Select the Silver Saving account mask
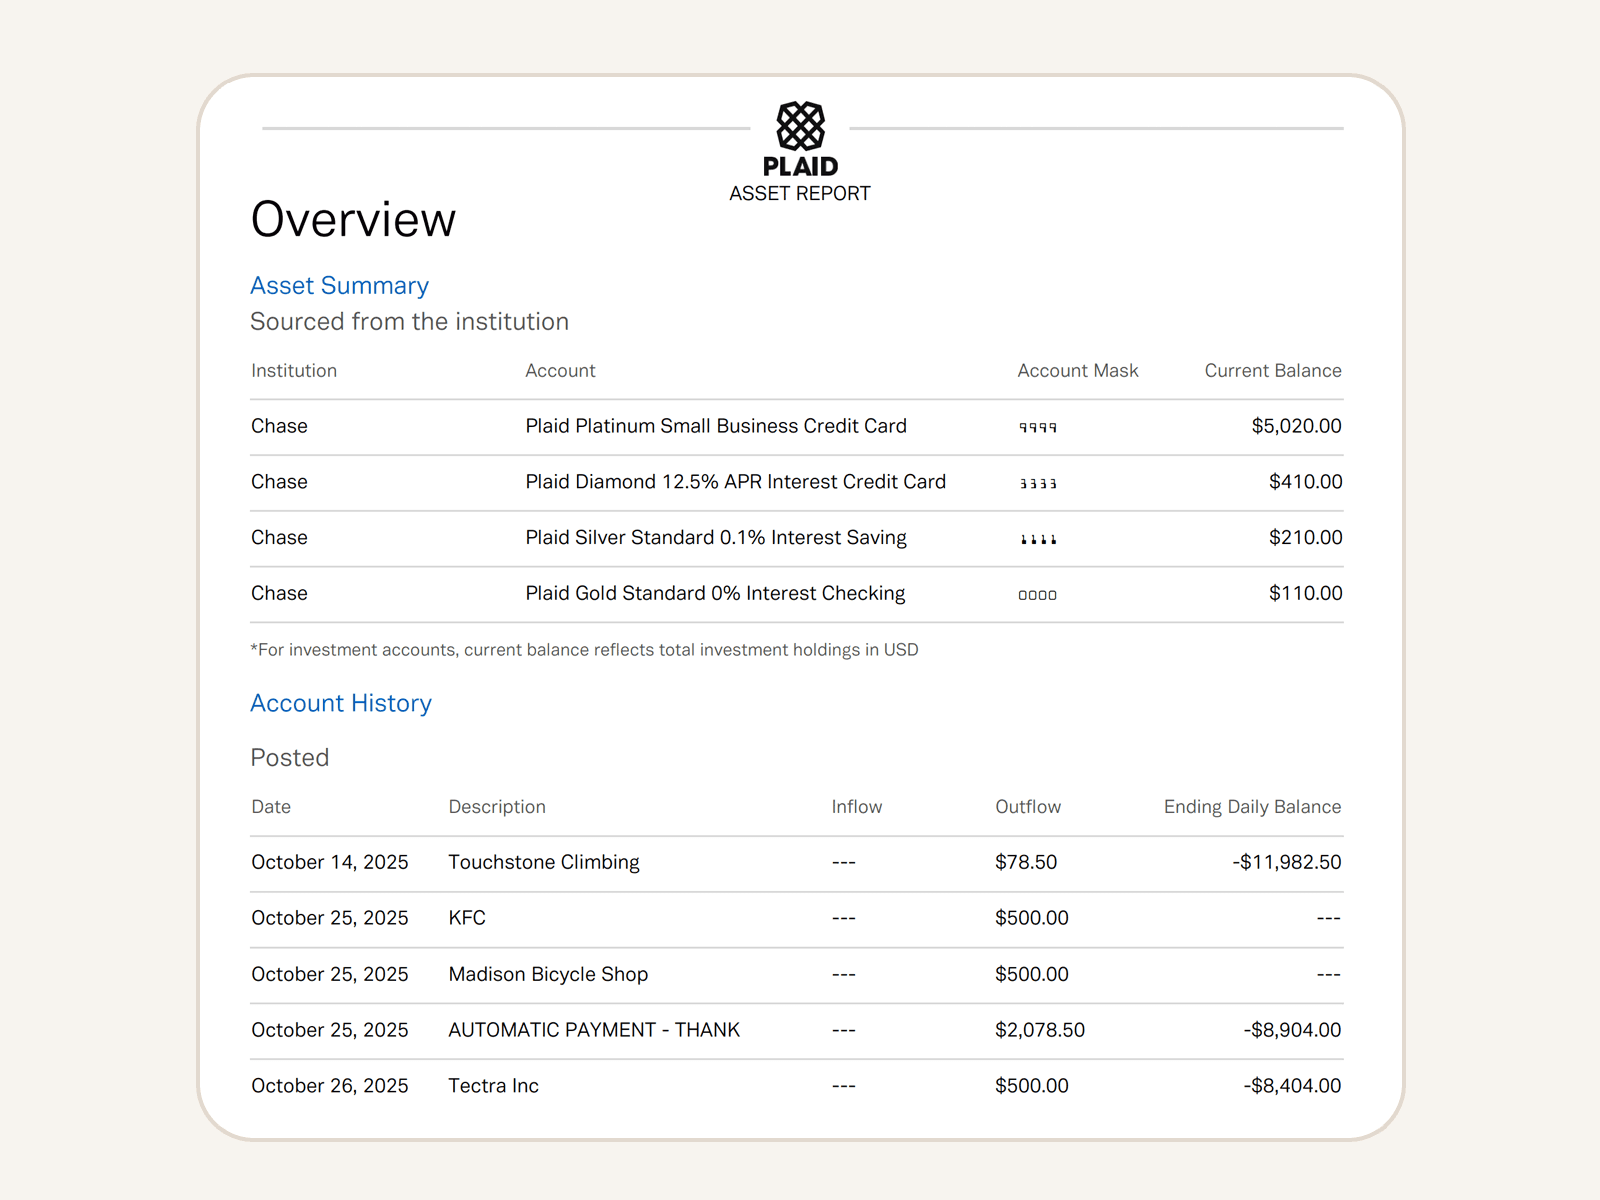 click(1037, 538)
